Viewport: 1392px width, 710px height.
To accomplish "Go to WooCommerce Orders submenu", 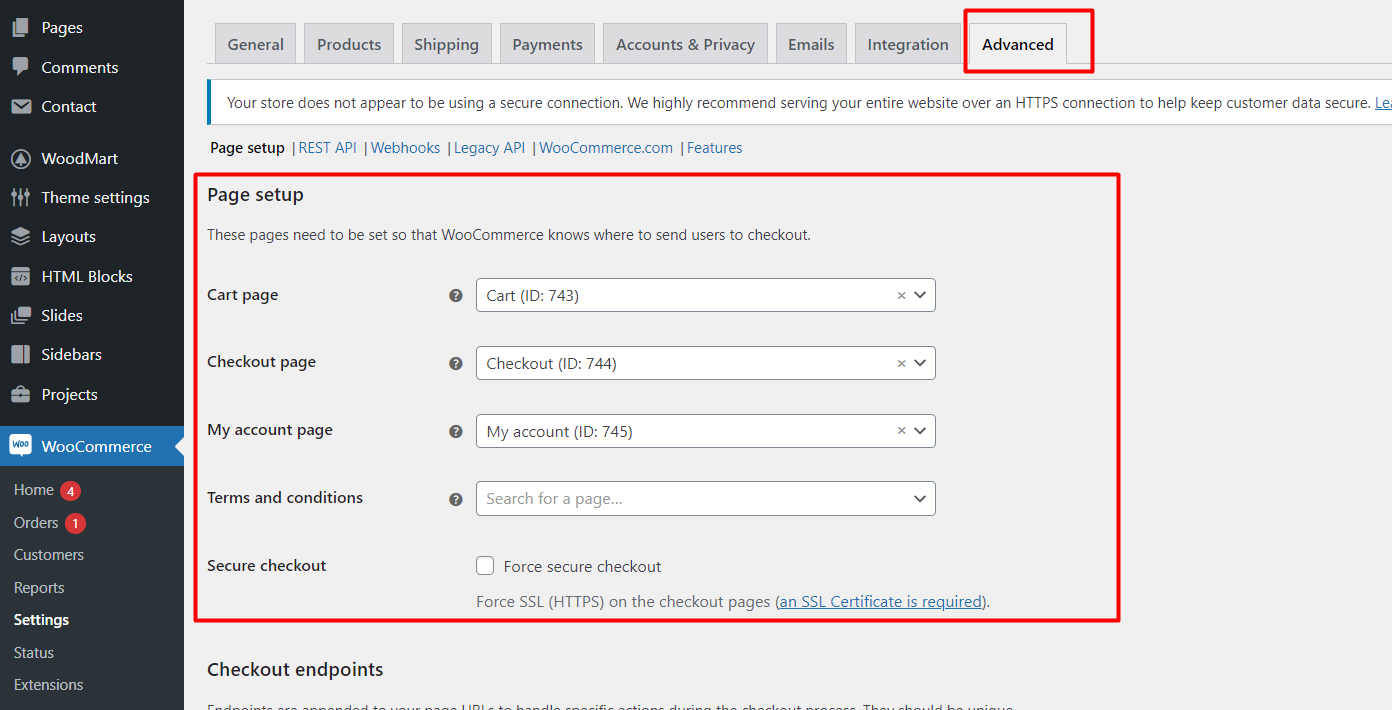I will [x=36, y=523].
